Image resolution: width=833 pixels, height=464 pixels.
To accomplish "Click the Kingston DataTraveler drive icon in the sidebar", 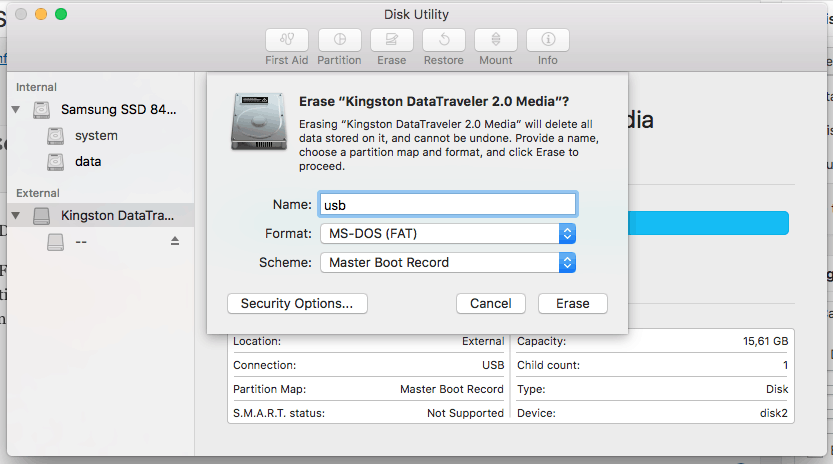I will coord(41,216).
